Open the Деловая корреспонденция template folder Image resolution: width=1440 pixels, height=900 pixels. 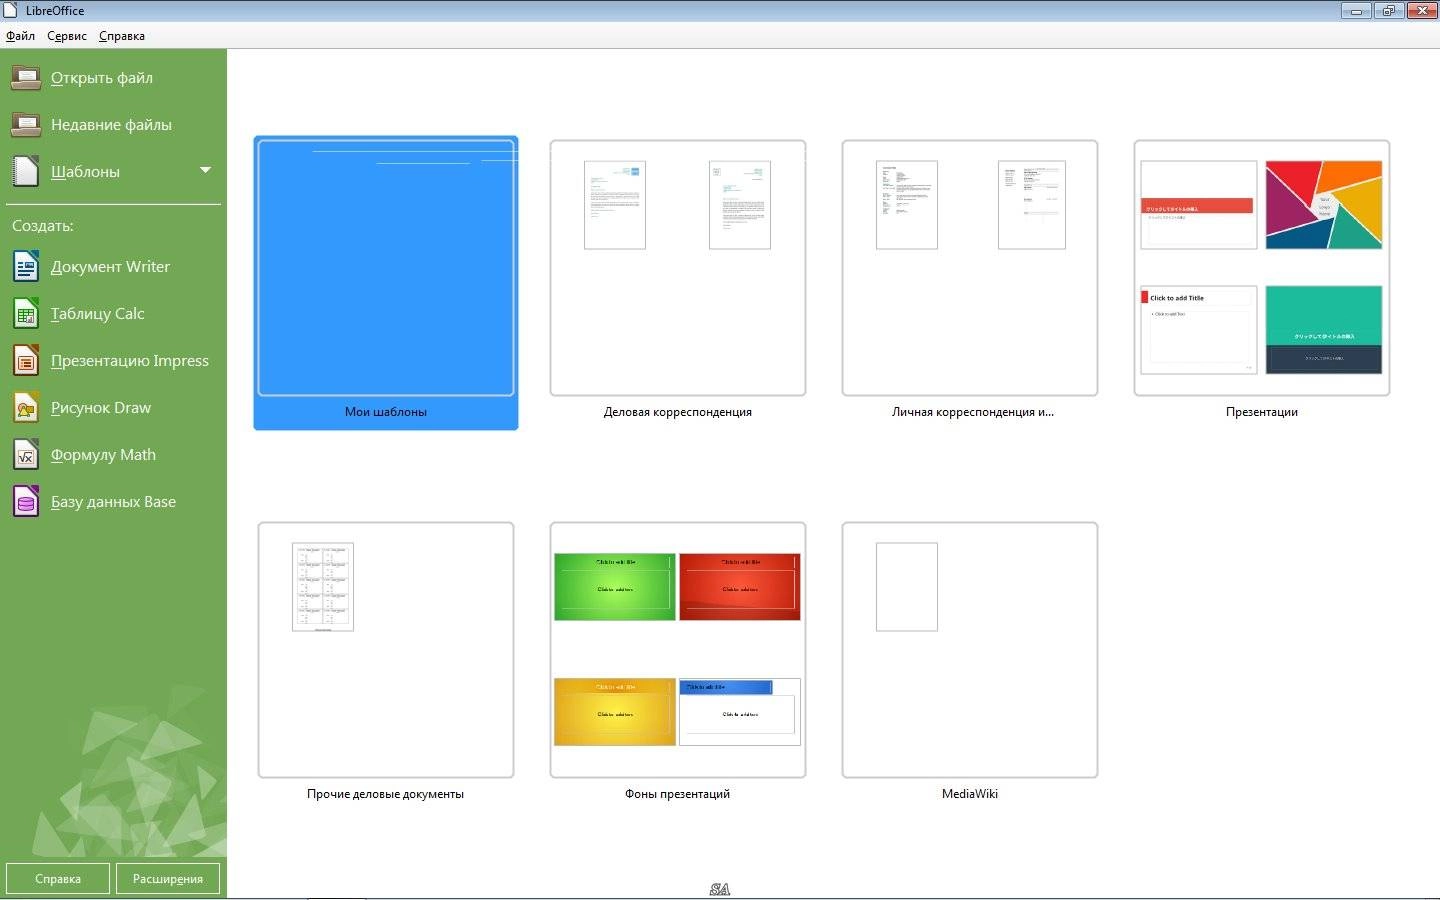[x=678, y=268]
